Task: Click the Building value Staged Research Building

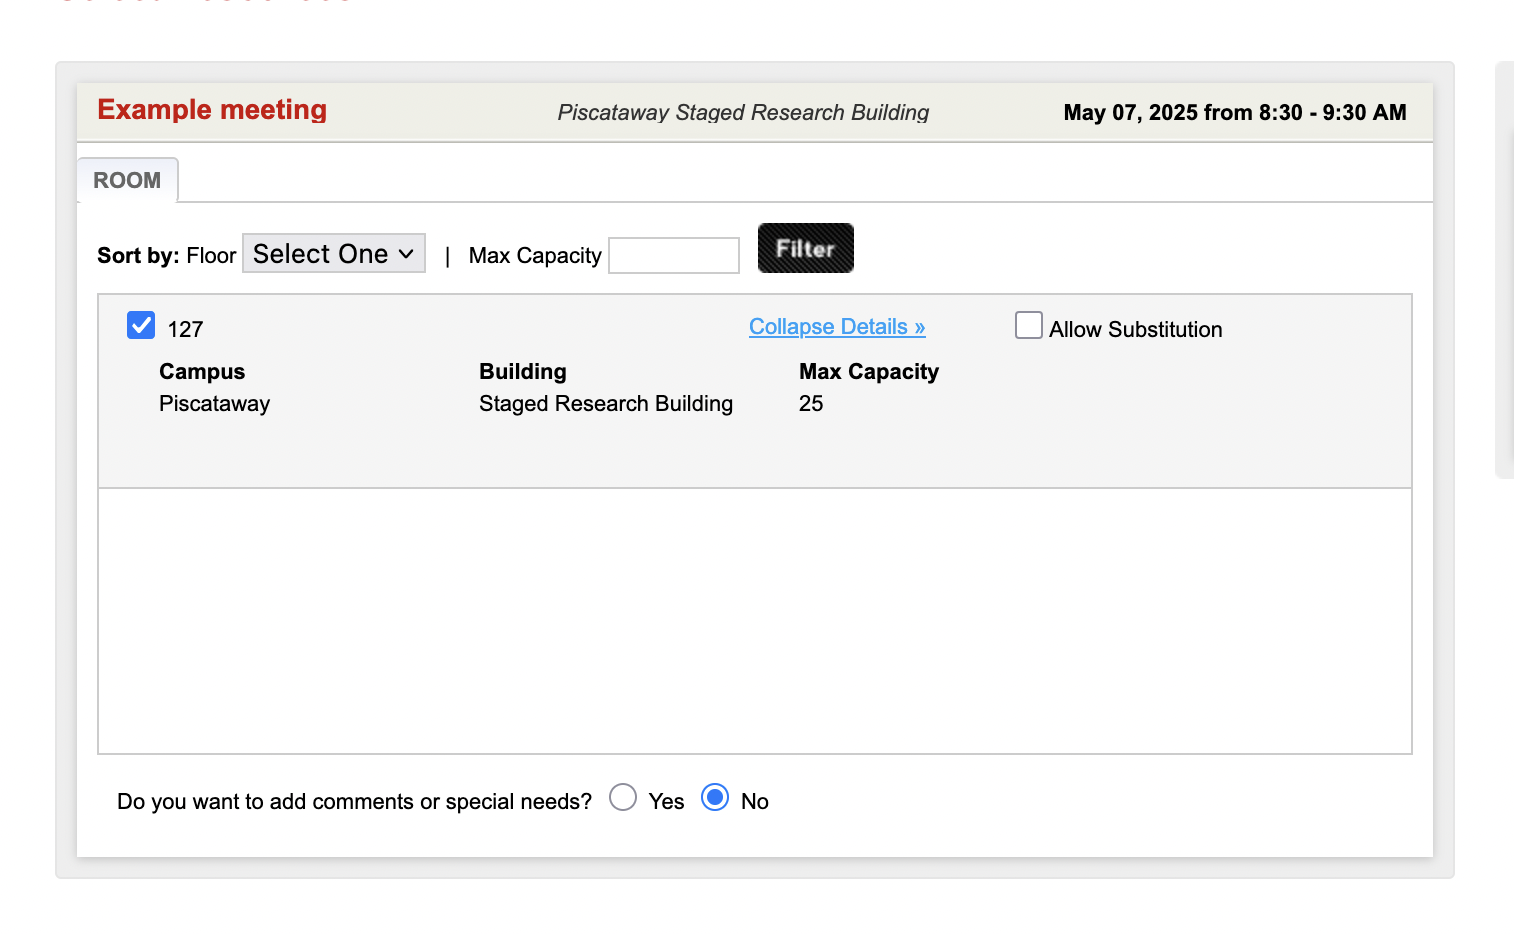Action: [605, 404]
